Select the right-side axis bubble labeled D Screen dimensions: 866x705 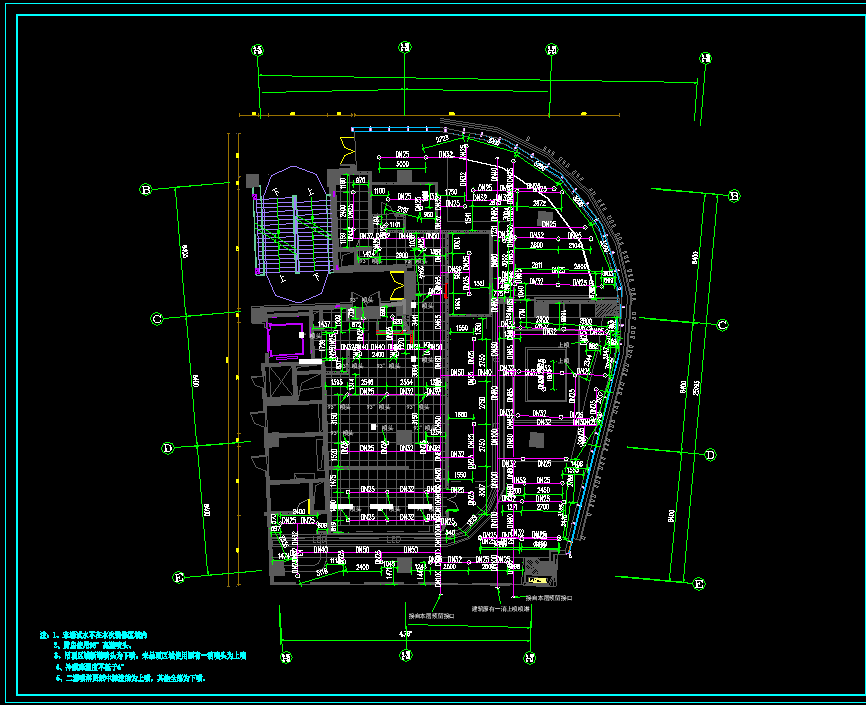(x=710, y=455)
